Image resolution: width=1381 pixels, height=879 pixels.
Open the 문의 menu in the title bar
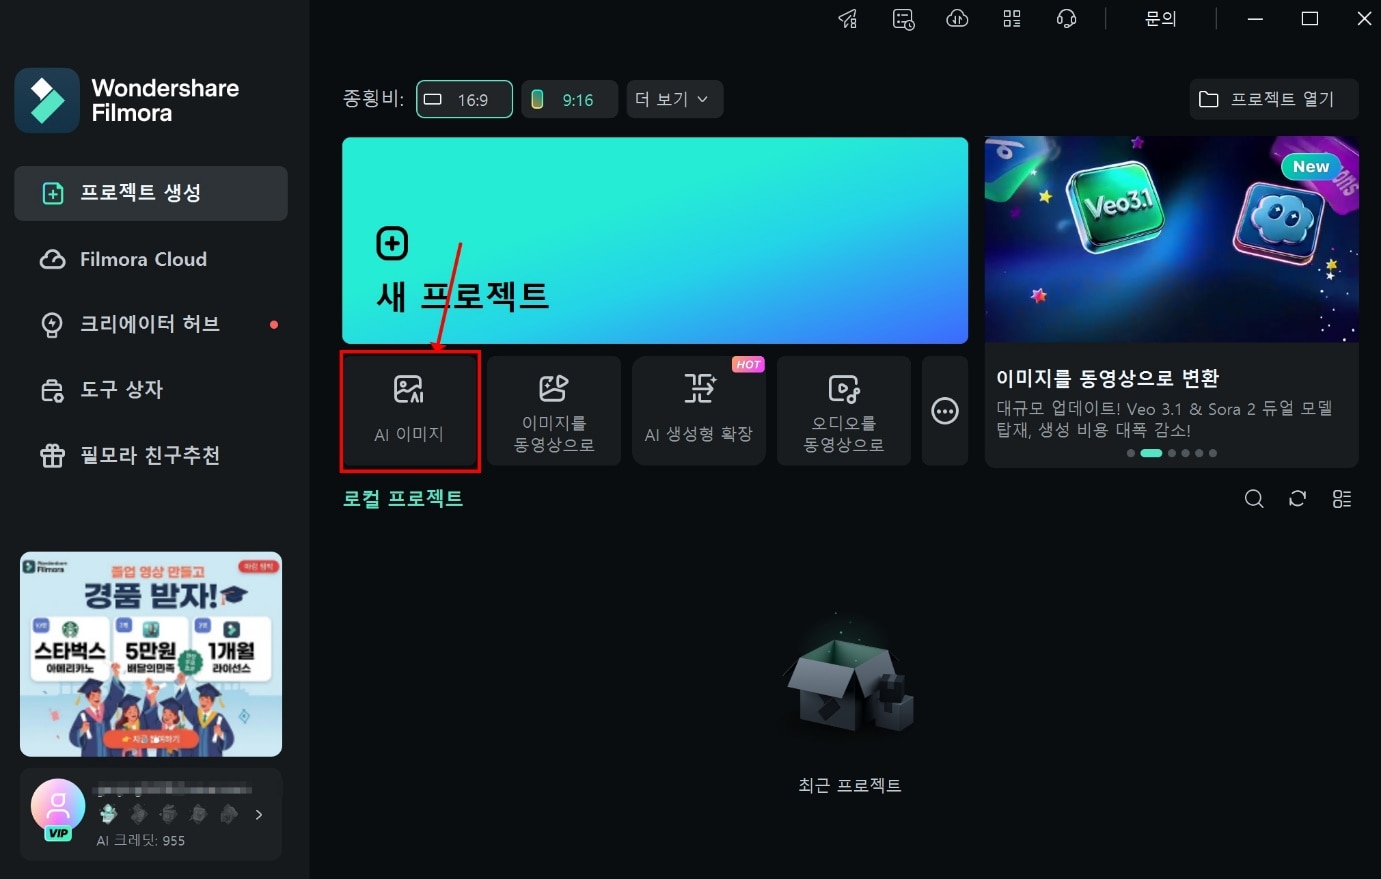click(1160, 19)
